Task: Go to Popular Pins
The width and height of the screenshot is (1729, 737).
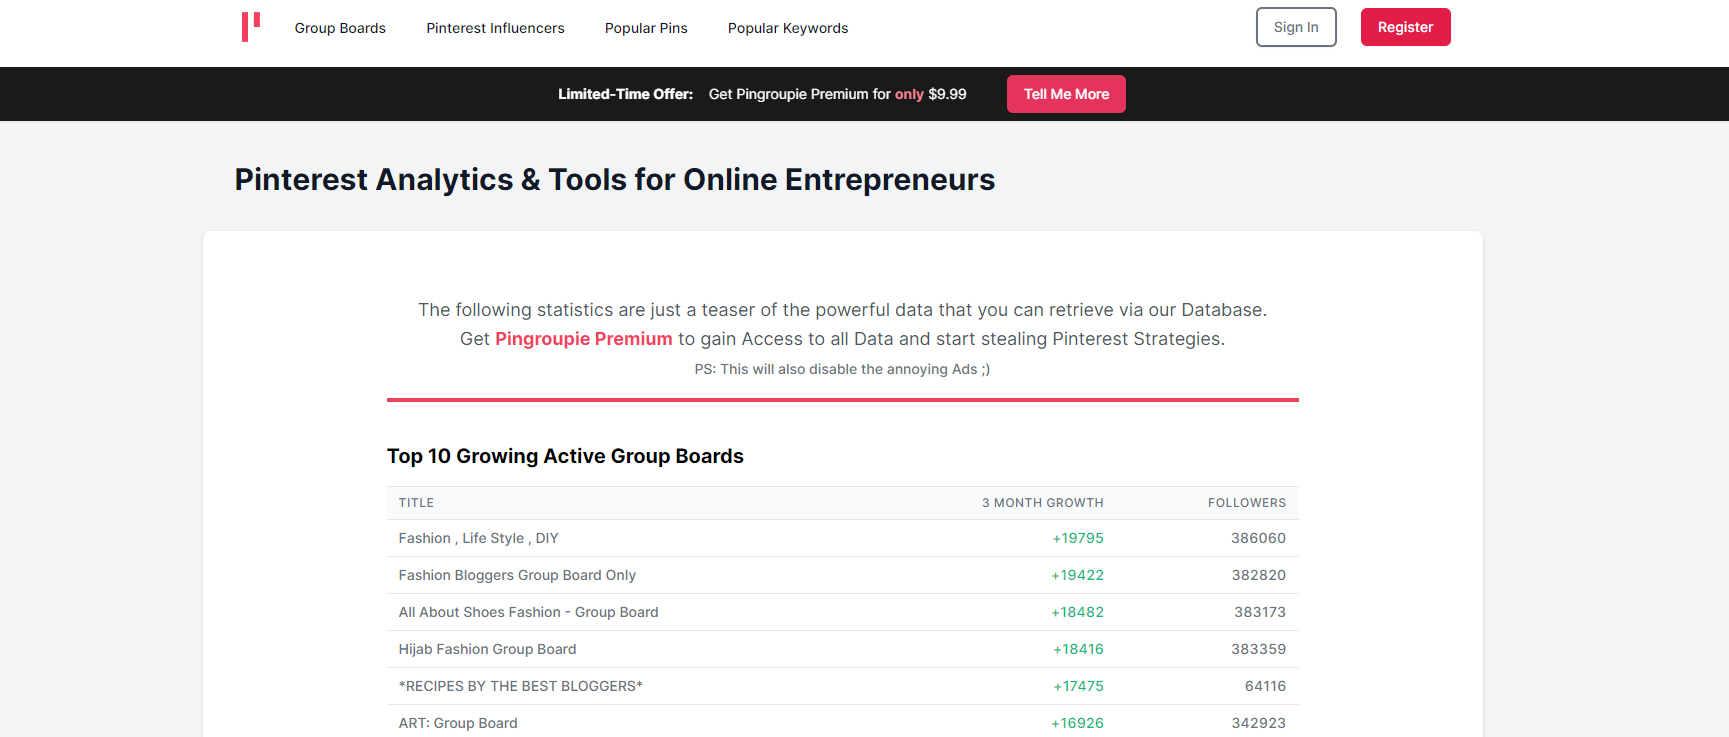Action: (x=646, y=28)
